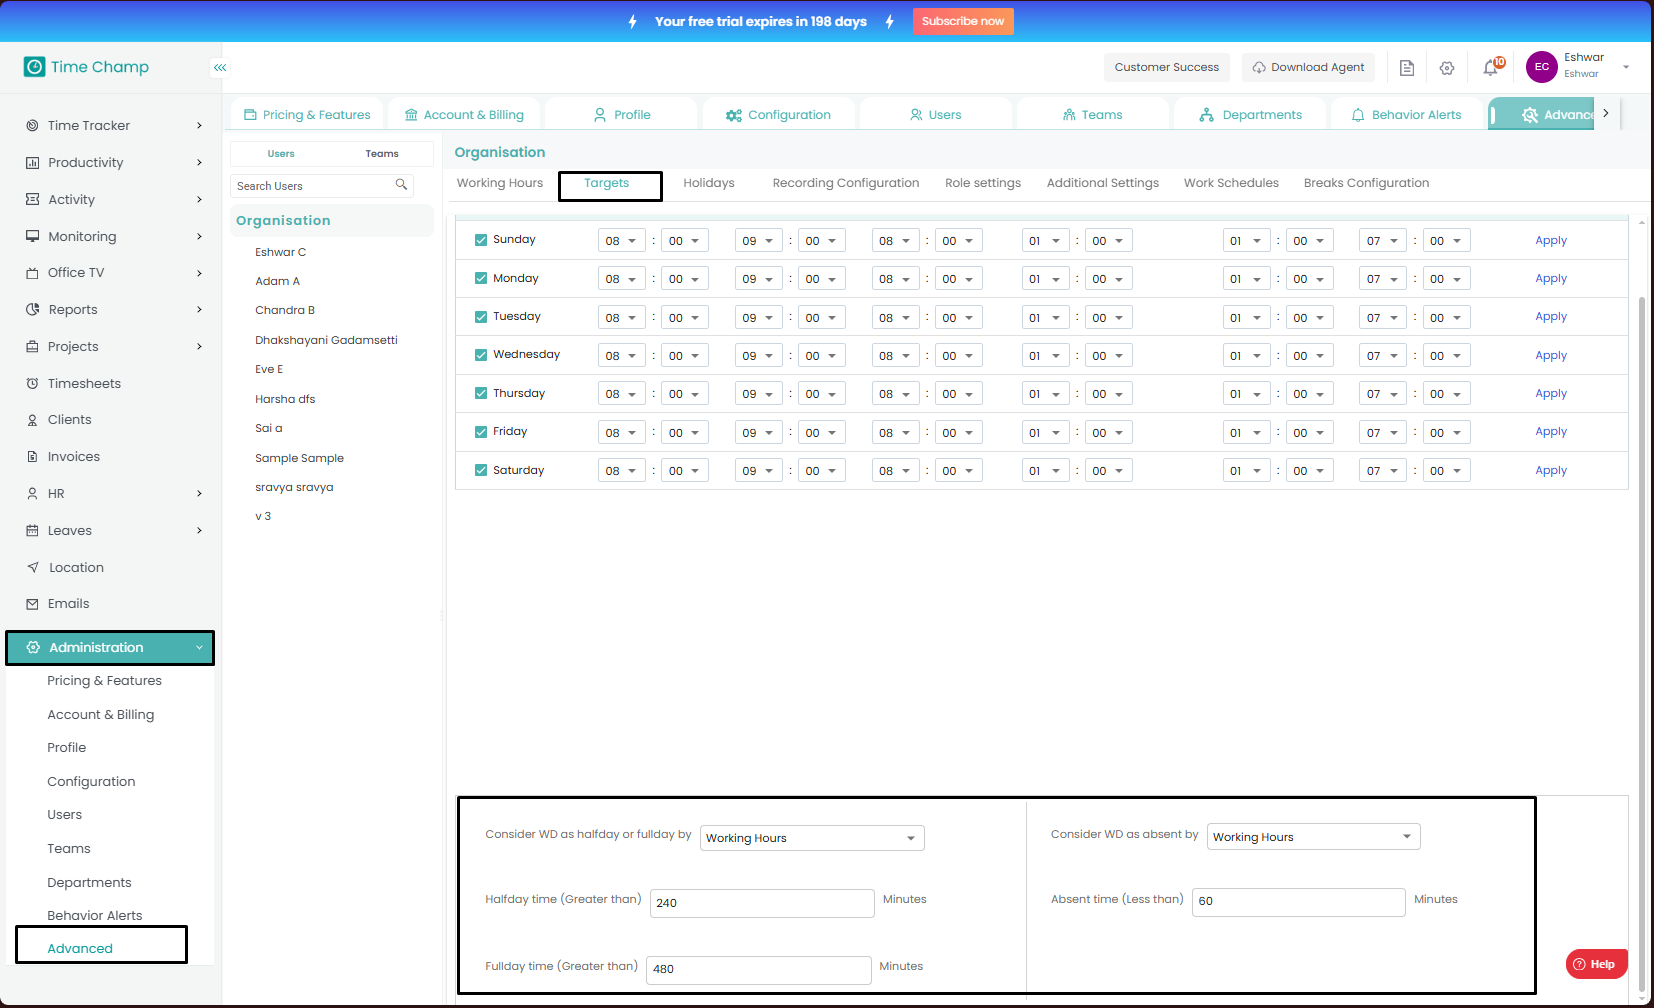Collapse sidebar with double-chevron icon
Viewport: 1654px width, 1008px height.
pos(220,67)
